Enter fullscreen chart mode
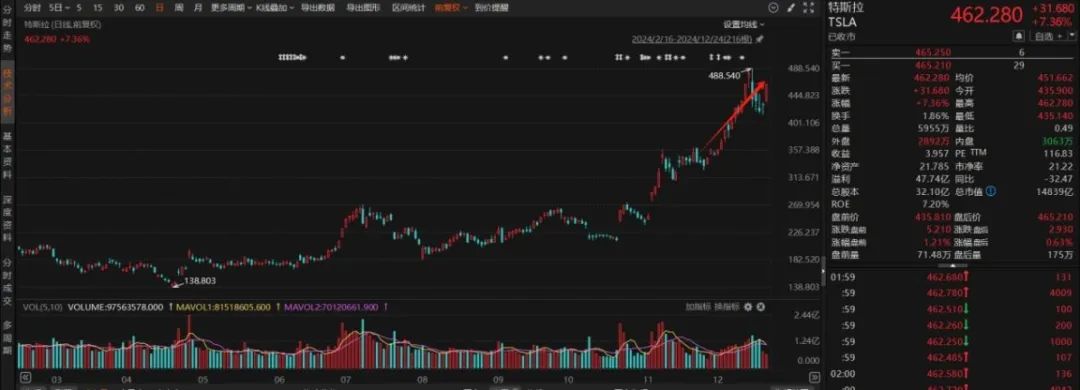The width and height of the screenshot is (1080, 390). [x=808, y=8]
